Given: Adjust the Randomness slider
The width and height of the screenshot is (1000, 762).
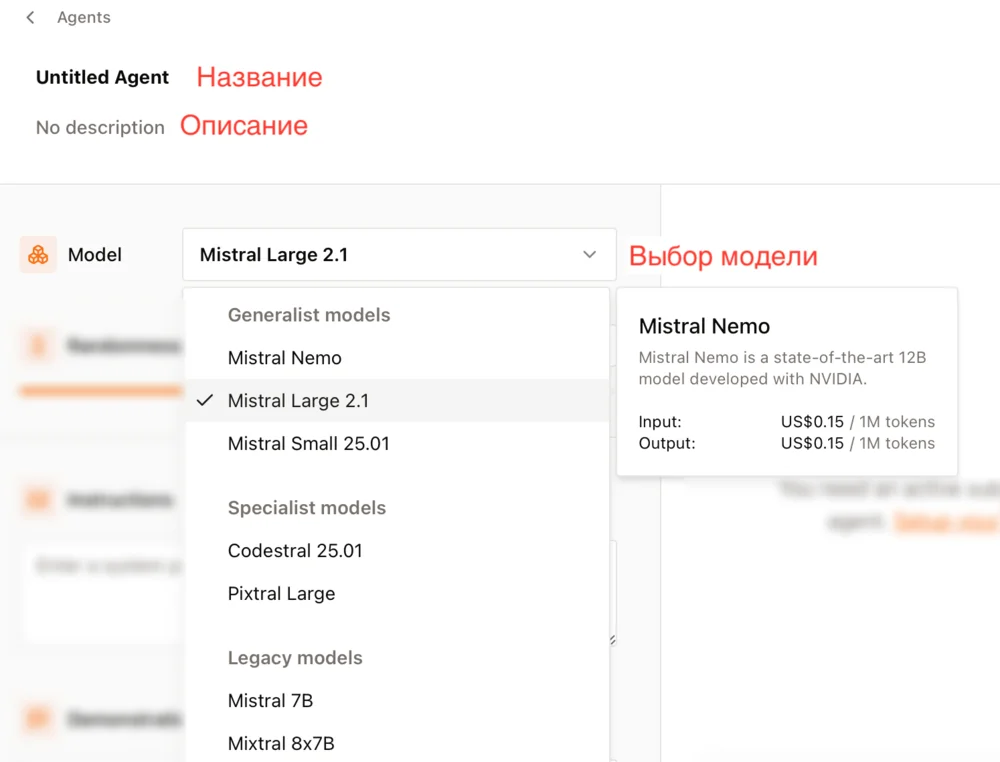Looking at the screenshot, I should 100,392.
